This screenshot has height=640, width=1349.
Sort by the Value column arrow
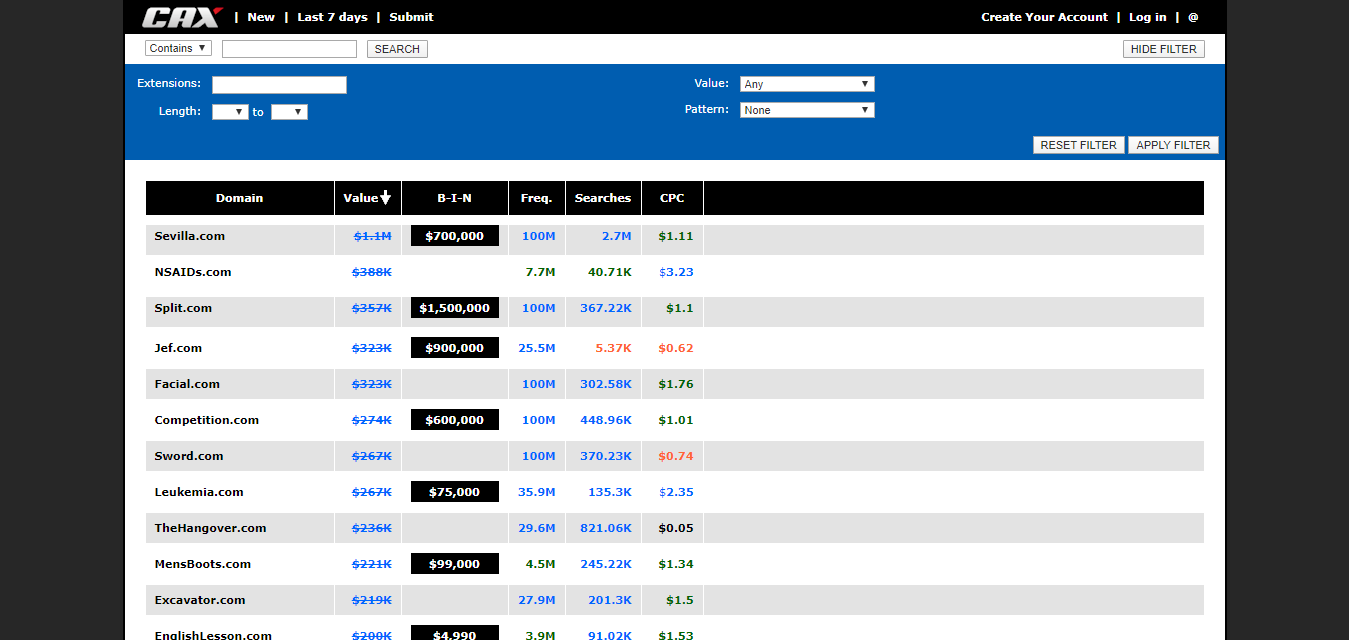coord(385,198)
